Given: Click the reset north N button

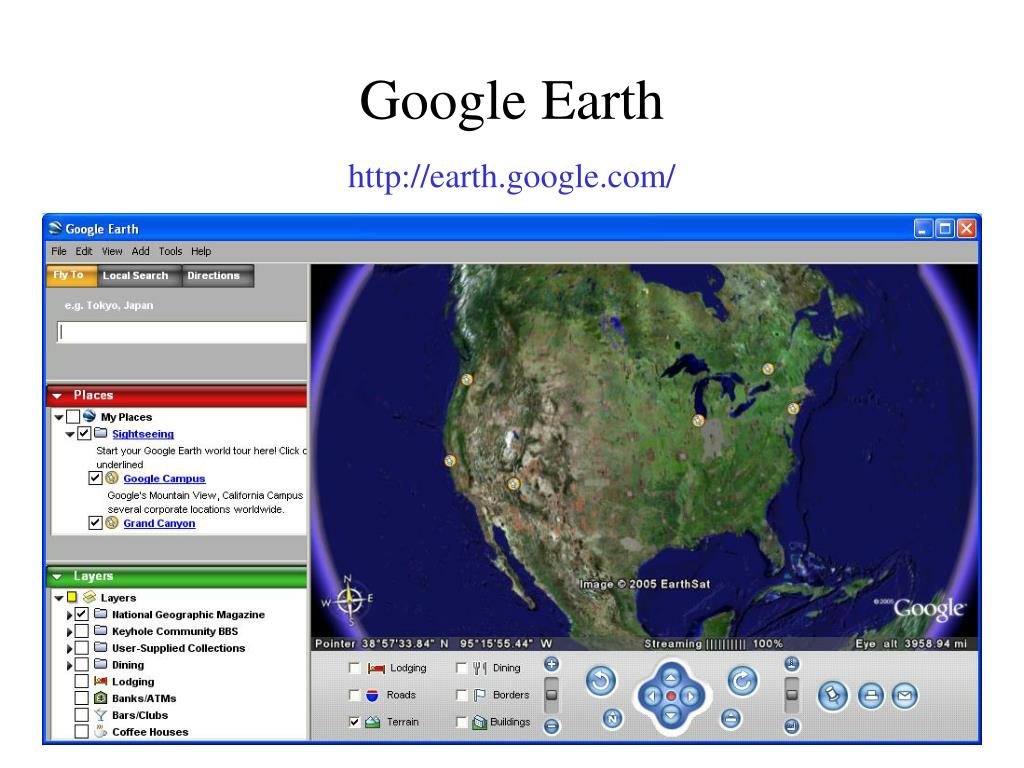Looking at the screenshot, I should pyautogui.click(x=613, y=718).
